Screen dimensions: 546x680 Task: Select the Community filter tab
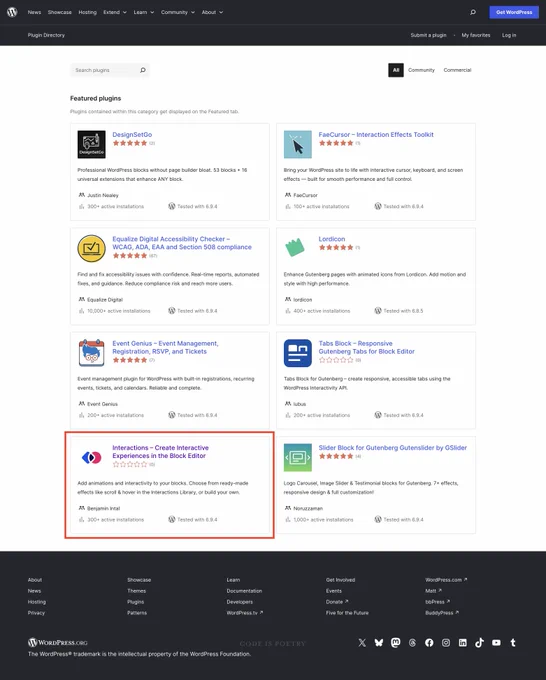421,70
